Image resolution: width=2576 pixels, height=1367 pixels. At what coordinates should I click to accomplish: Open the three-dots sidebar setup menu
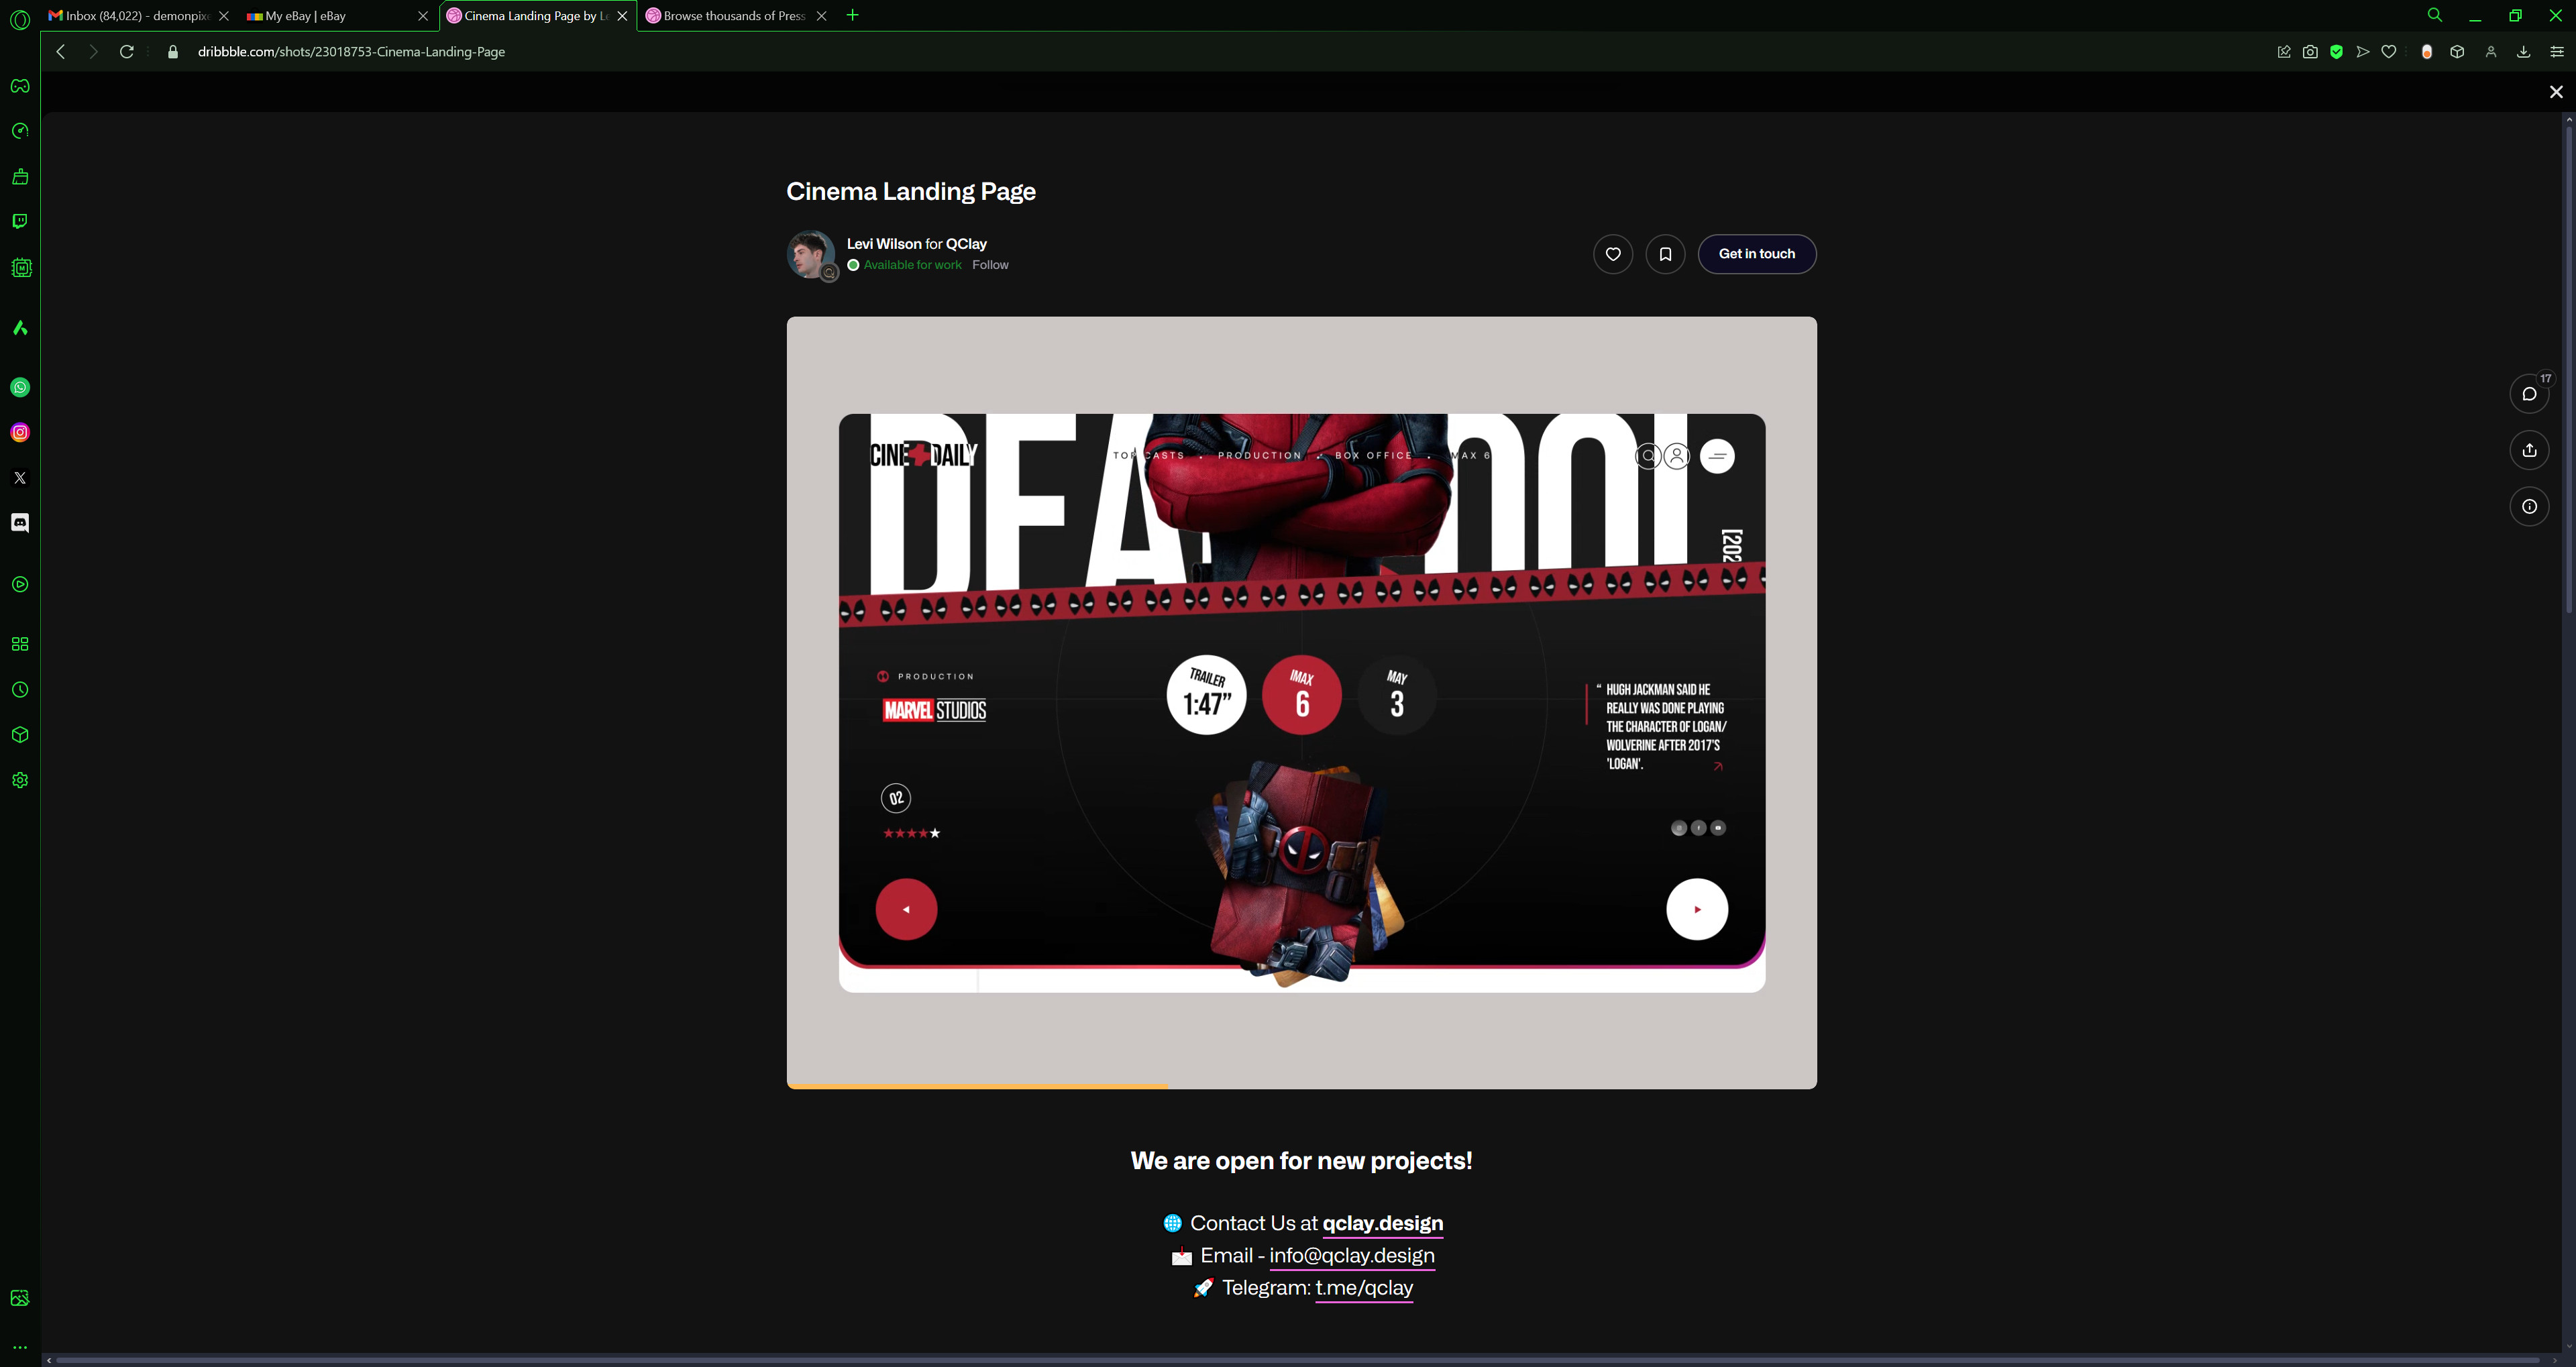[x=20, y=1347]
